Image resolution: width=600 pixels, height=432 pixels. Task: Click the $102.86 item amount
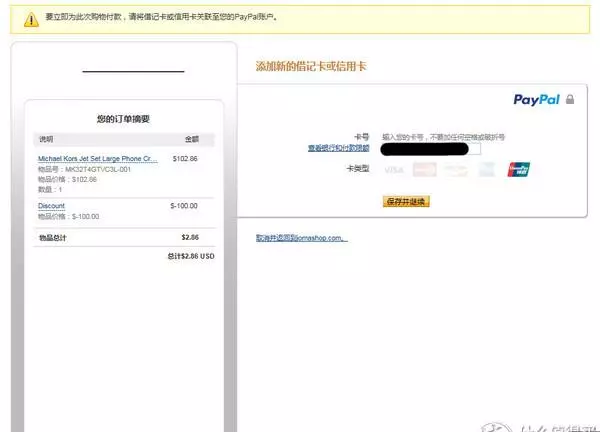click(185, 159)
